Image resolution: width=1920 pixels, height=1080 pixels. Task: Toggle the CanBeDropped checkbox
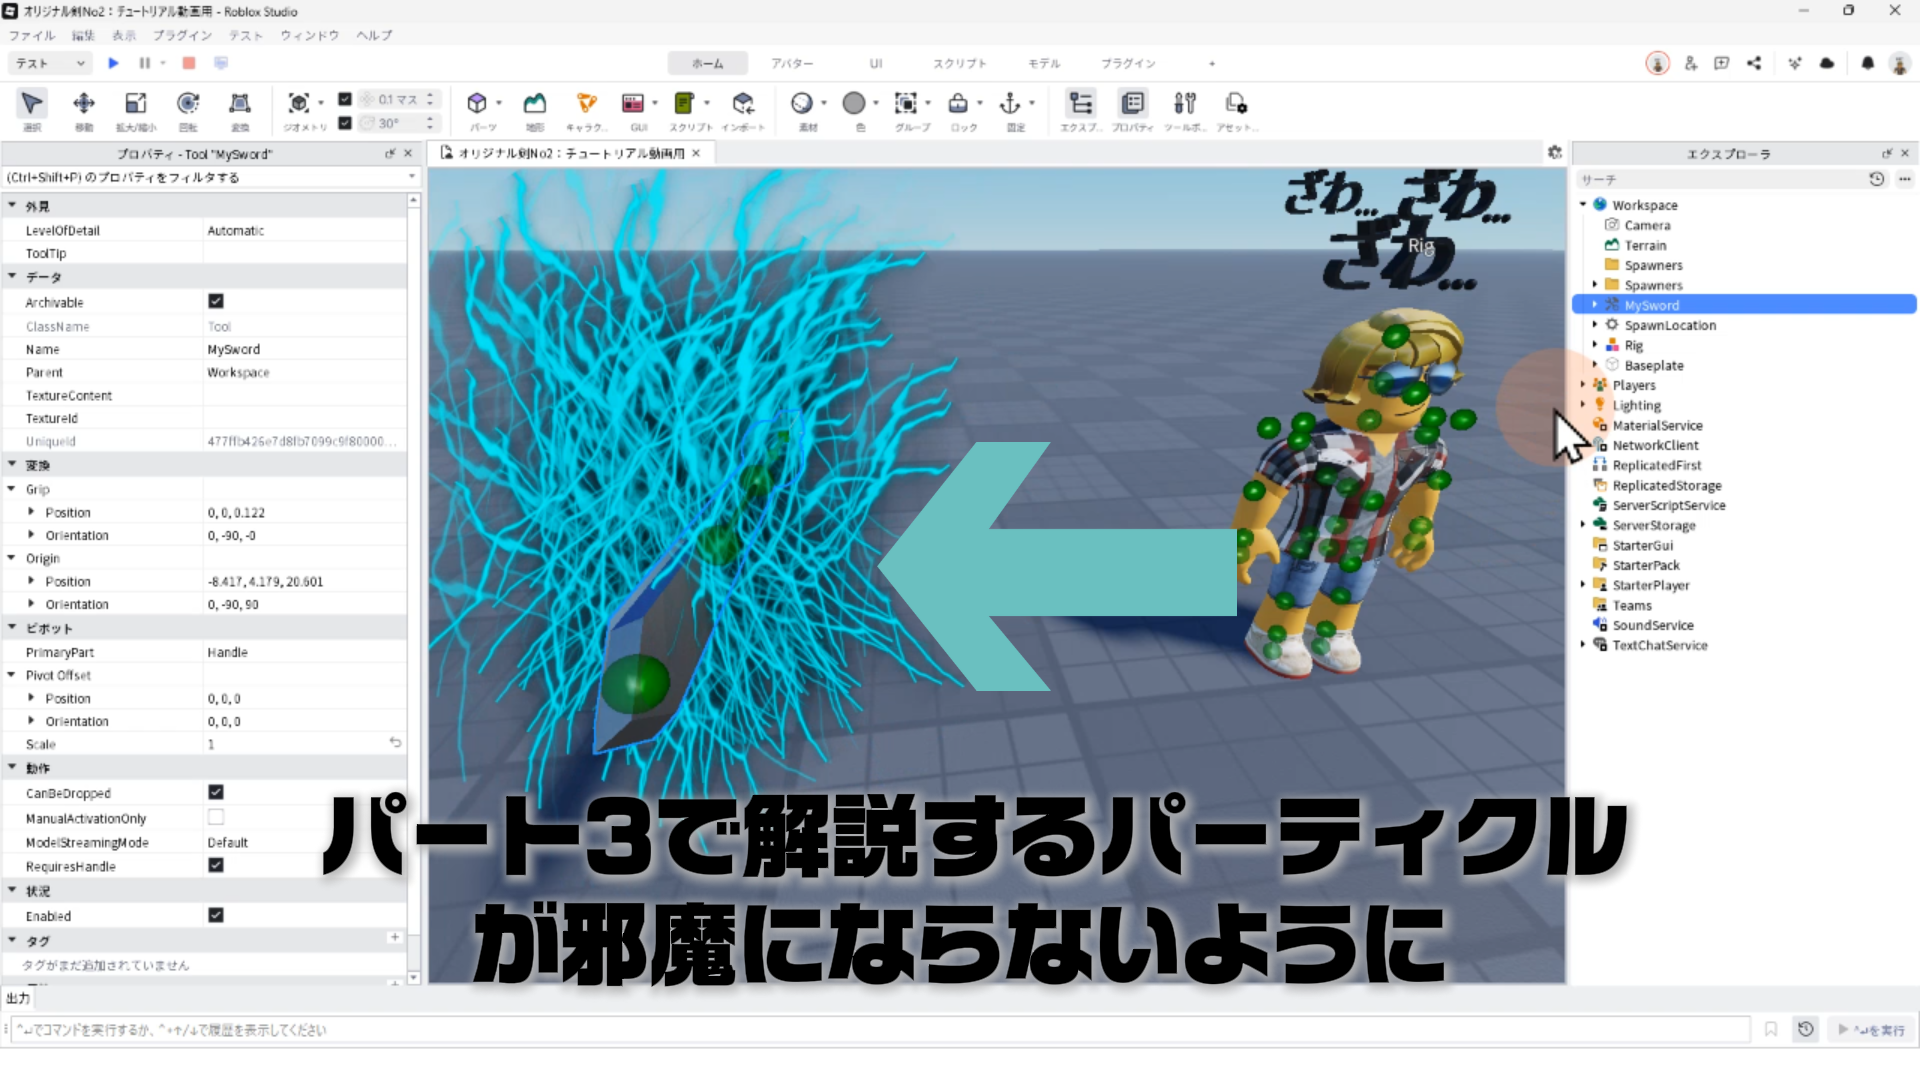(x=215, y=792)
